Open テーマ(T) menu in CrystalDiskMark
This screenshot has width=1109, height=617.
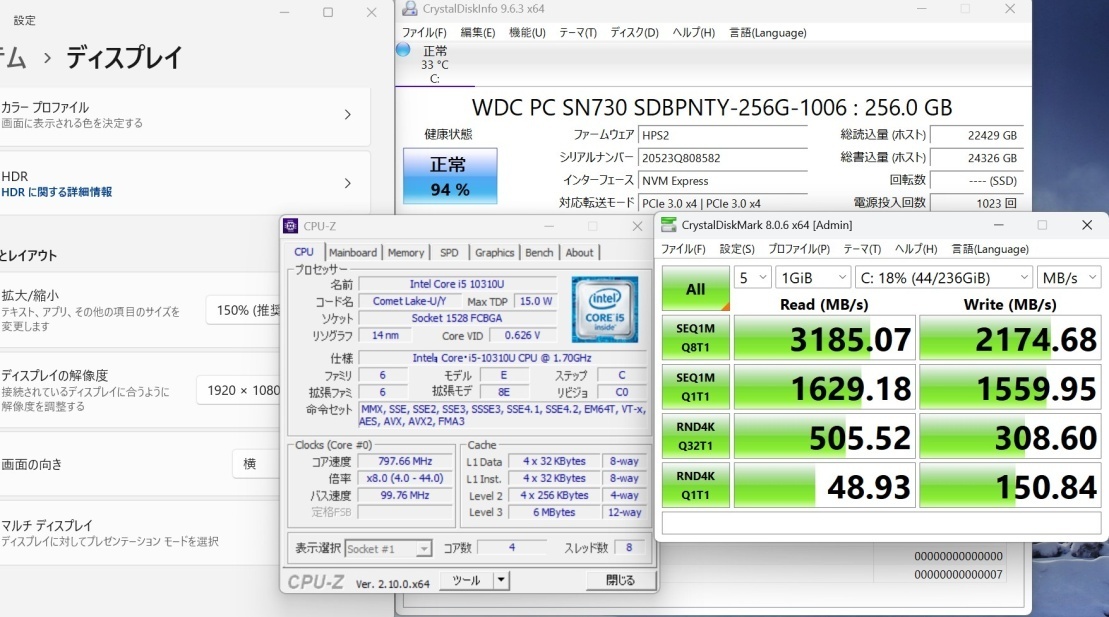pyautogui.click(x=862, y=249)
